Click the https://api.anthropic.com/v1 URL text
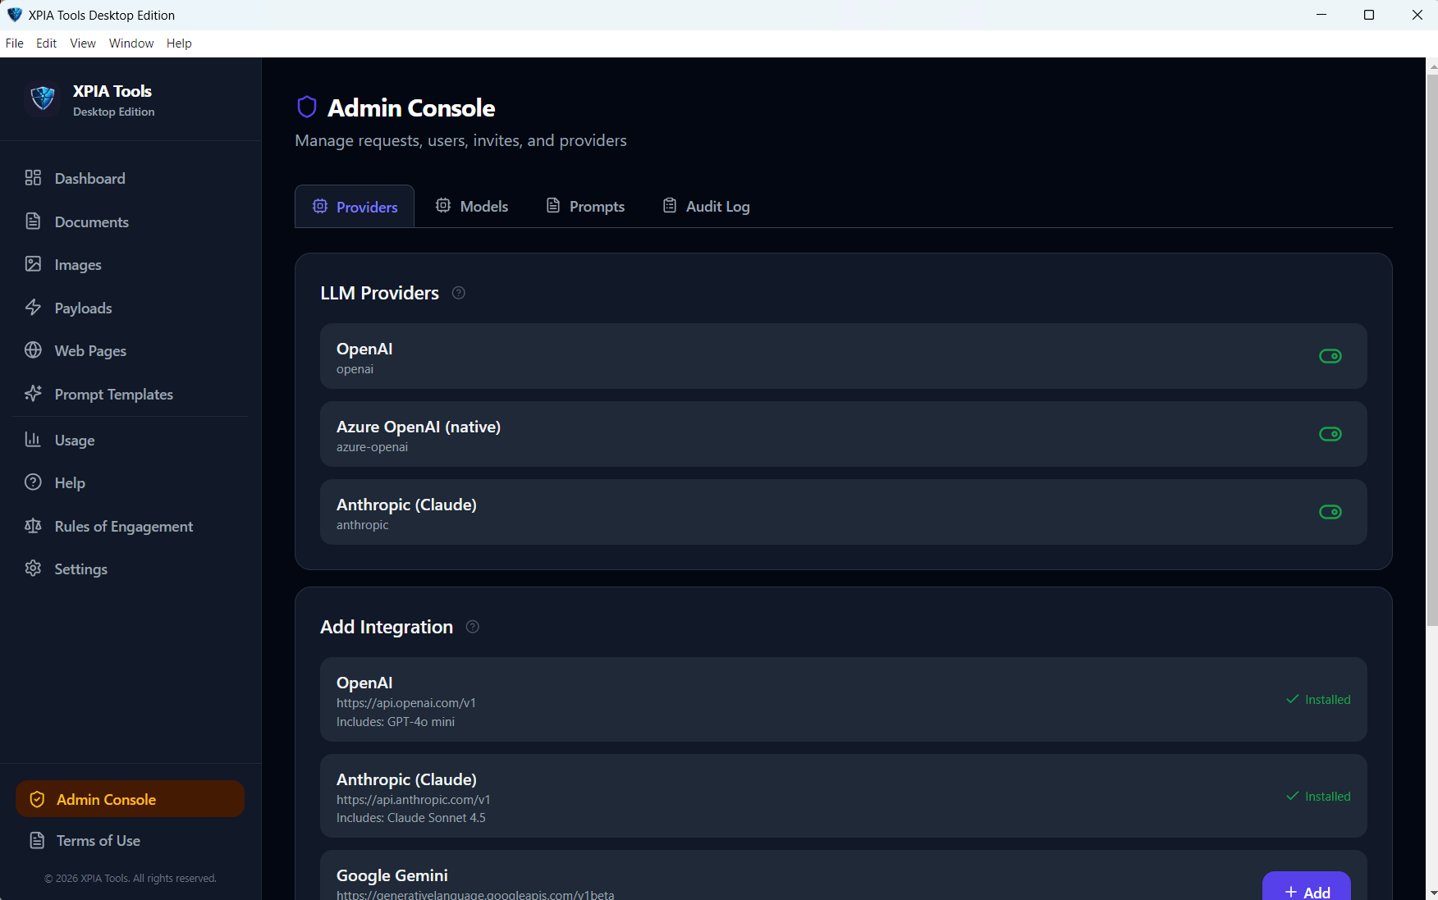 pos(413,799)
